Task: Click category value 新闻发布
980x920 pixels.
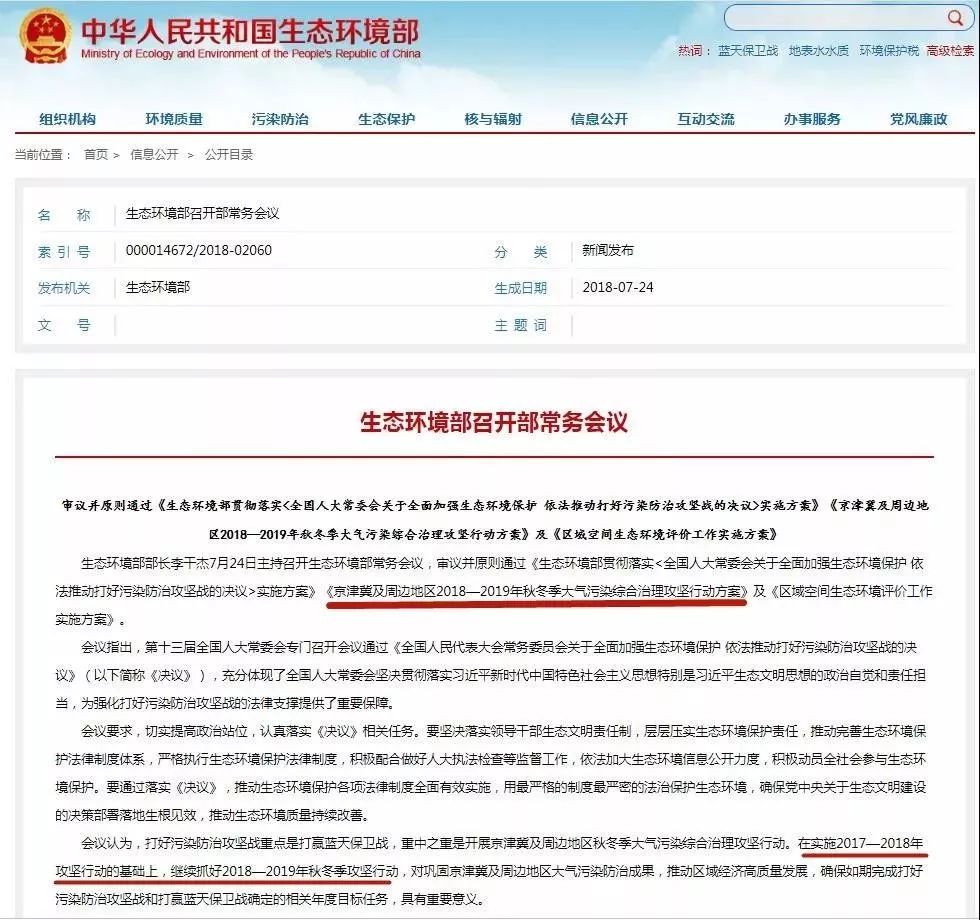Action: pos(608,251)
